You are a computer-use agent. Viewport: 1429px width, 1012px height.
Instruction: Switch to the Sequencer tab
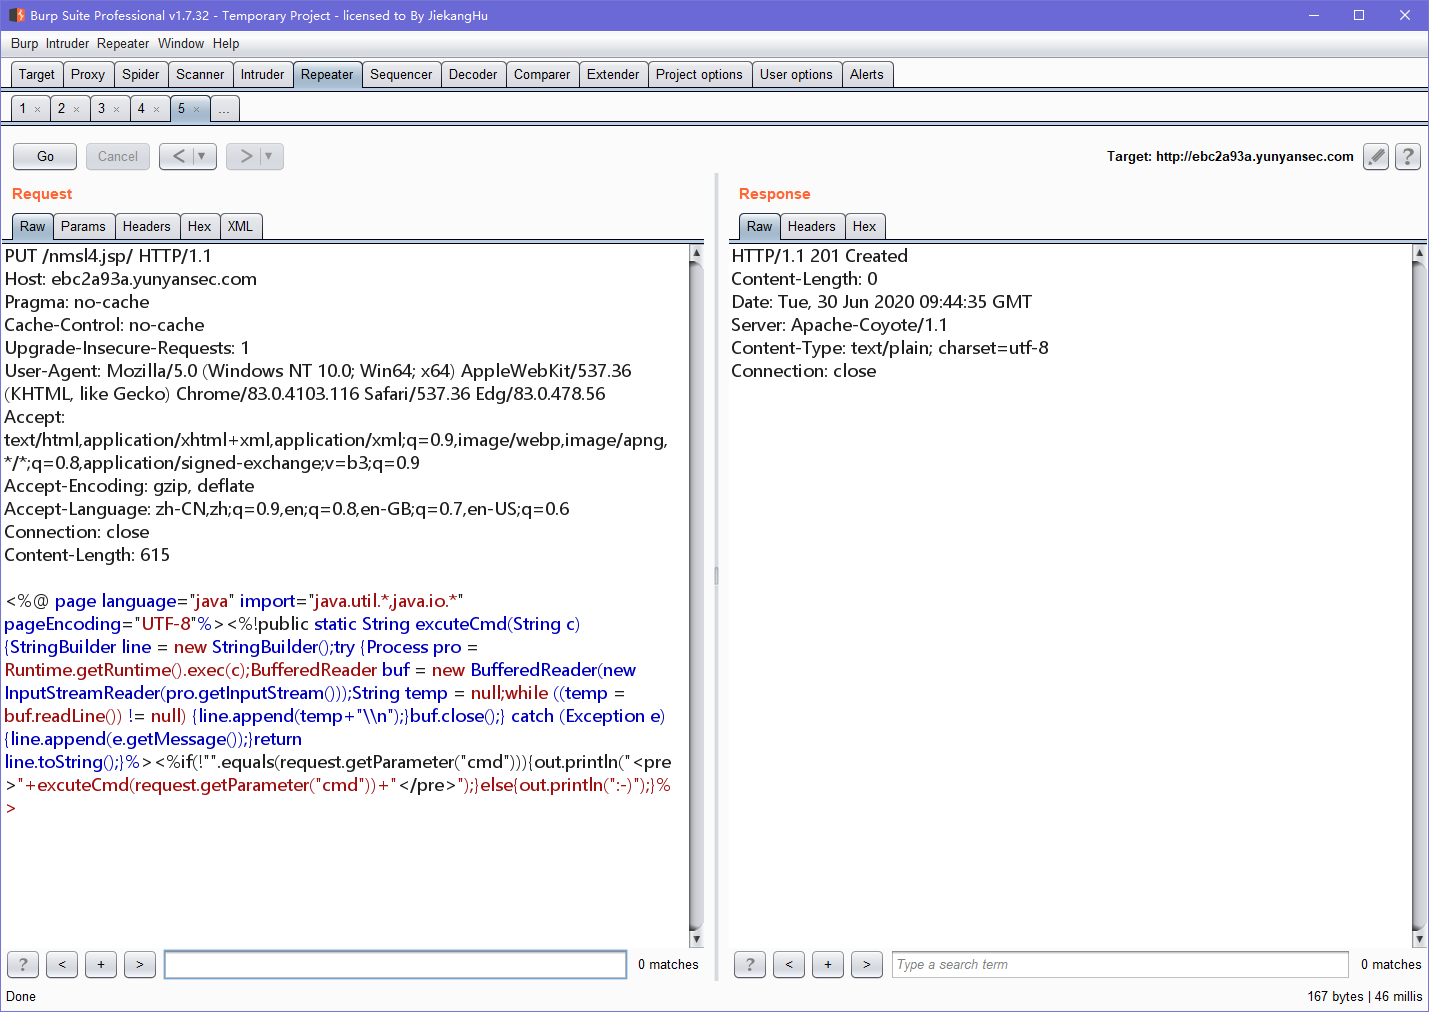pos(401,74)
